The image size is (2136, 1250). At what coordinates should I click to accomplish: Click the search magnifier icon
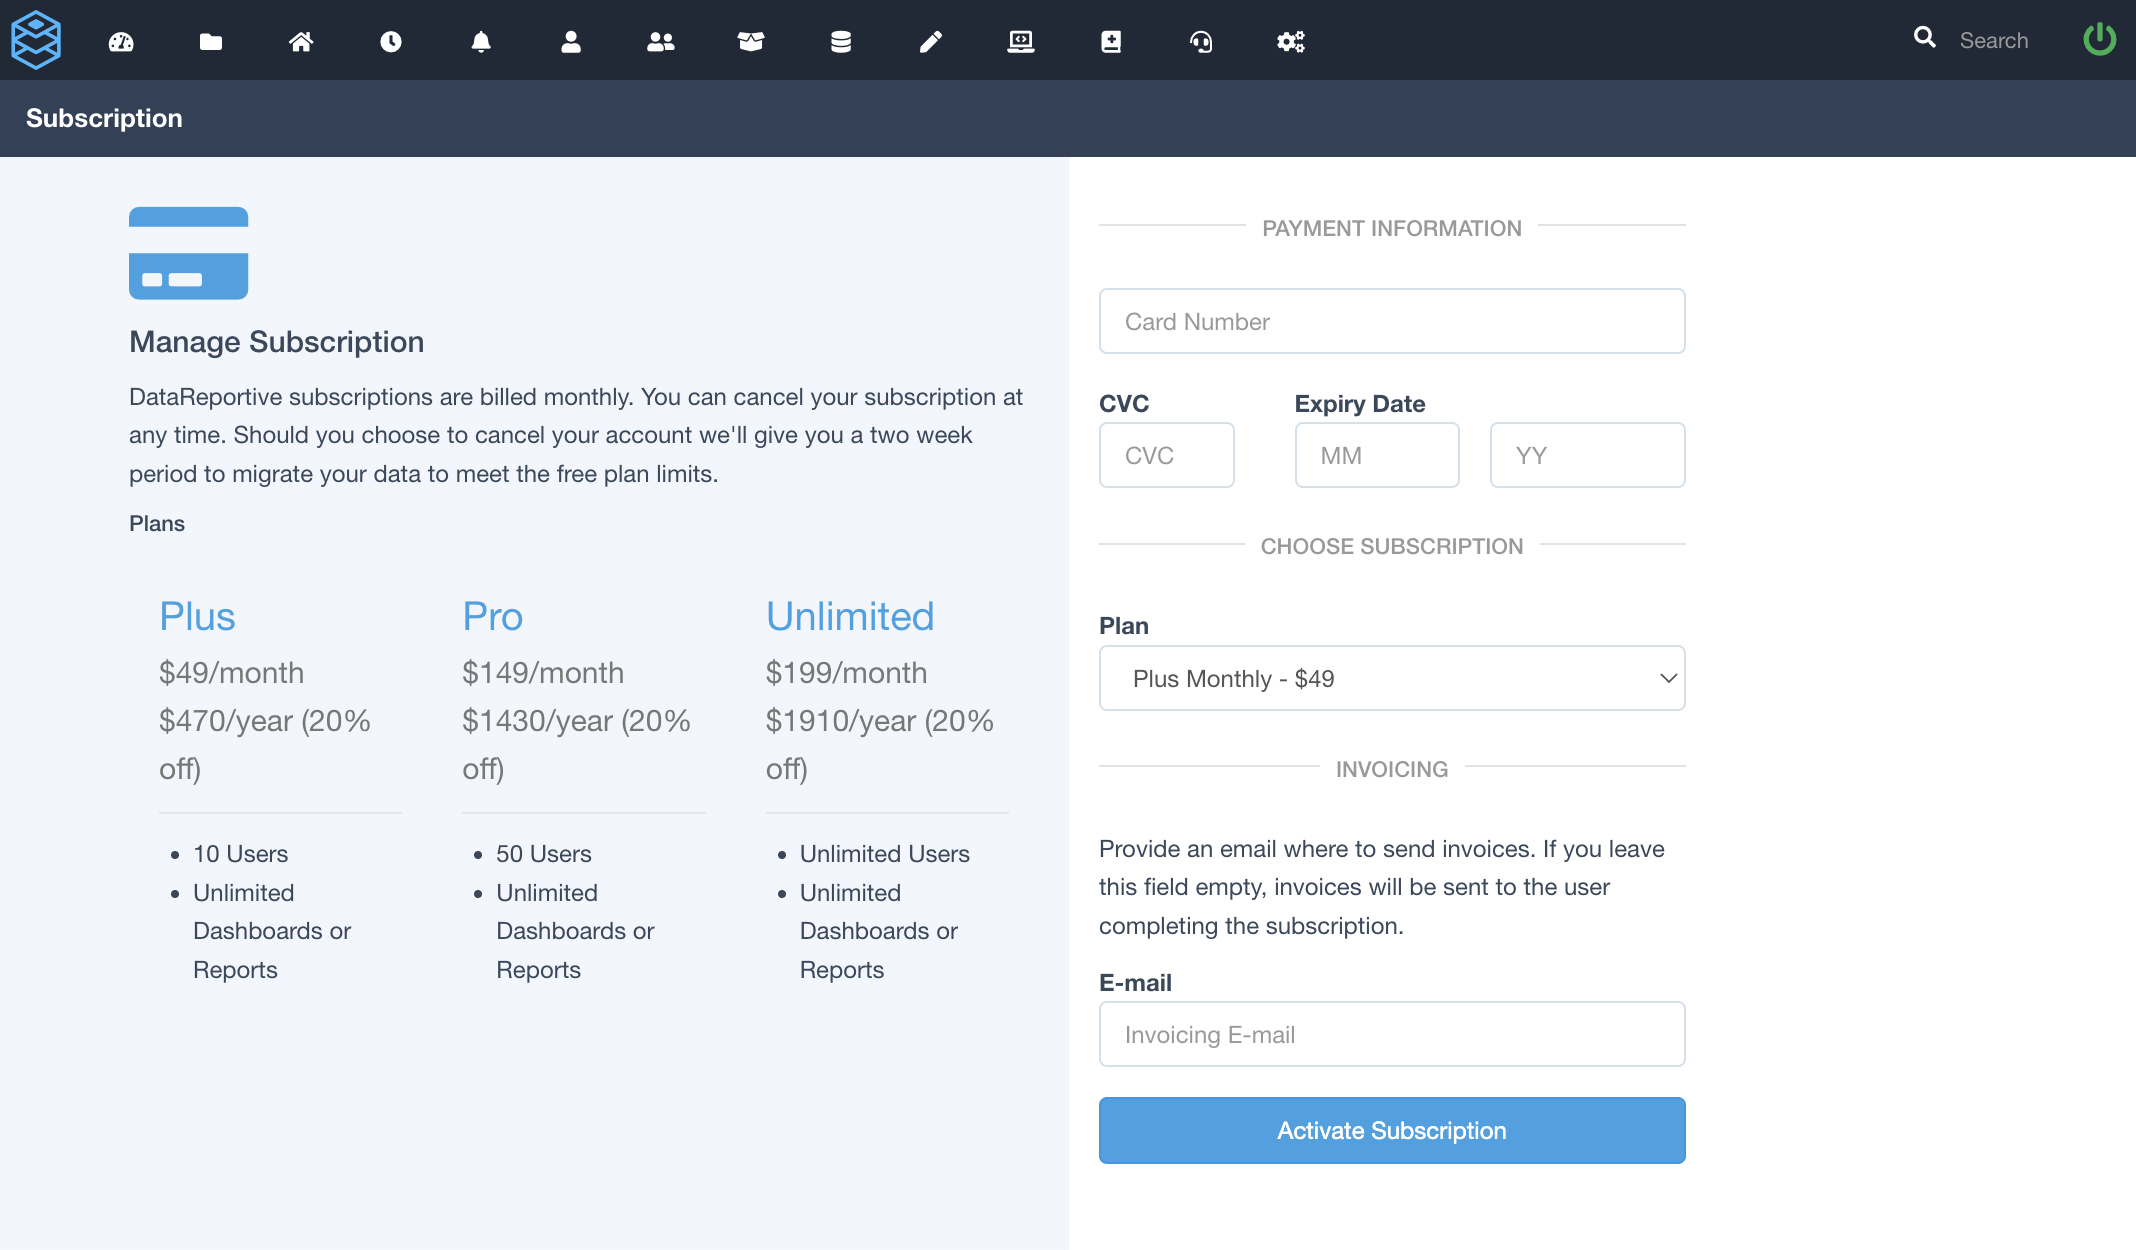pyautogui.click(x=1925, y=37)
